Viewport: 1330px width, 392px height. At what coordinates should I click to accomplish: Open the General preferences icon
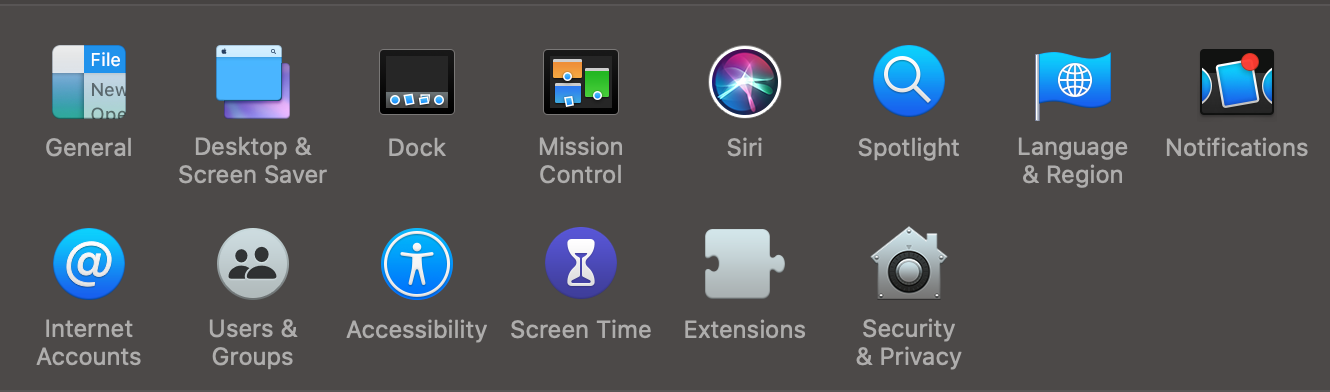click(89, 82)
